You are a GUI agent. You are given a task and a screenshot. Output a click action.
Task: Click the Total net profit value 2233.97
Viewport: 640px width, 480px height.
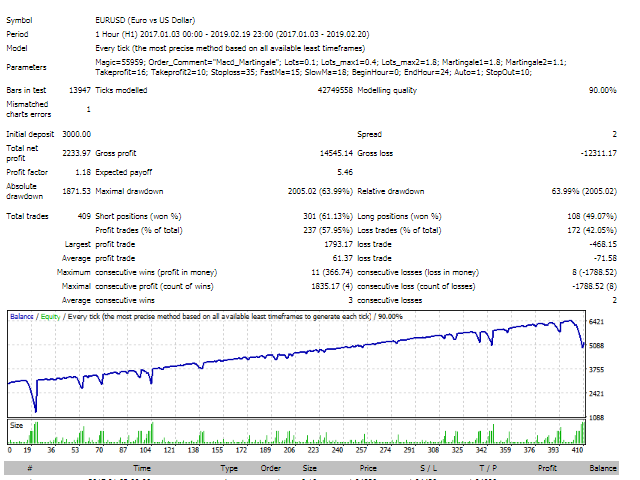click(x=76, y=153)
